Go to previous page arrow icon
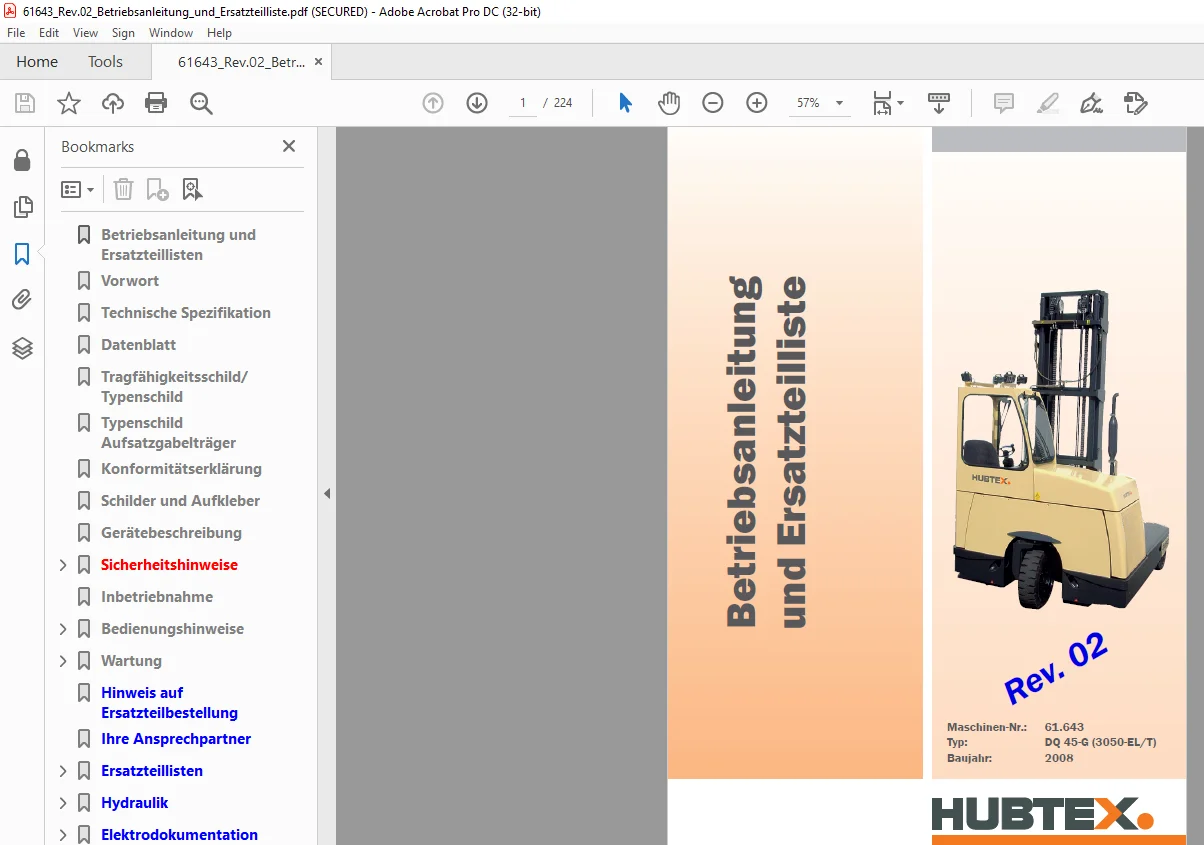Viewport: 1204px width, 845px height. 433,103
